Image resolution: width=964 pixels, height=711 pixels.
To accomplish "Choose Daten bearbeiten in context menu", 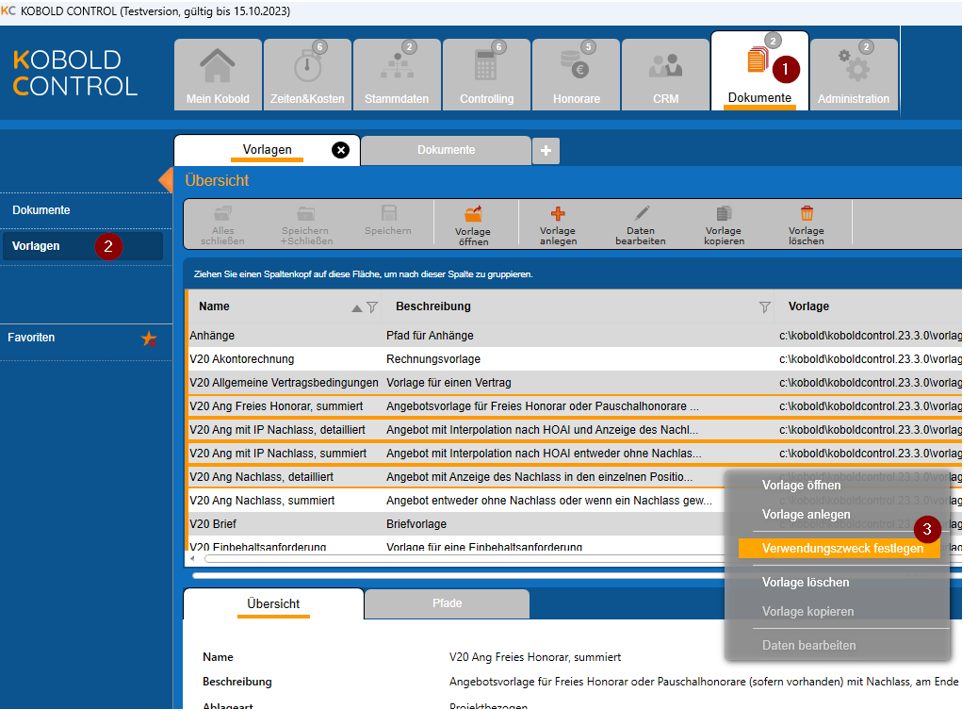I will pos(809,645).
